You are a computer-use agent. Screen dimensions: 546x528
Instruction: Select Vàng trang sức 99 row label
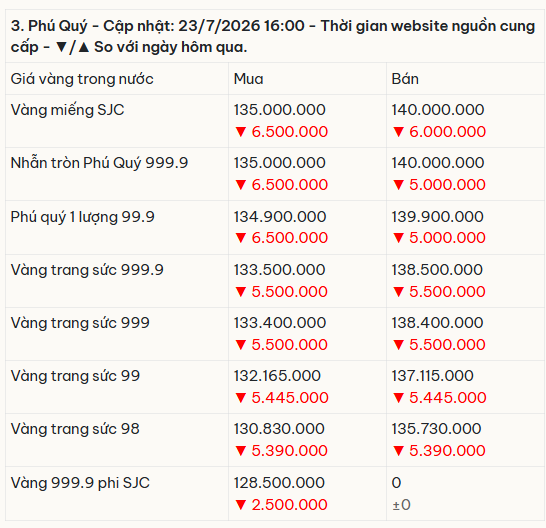75,376
